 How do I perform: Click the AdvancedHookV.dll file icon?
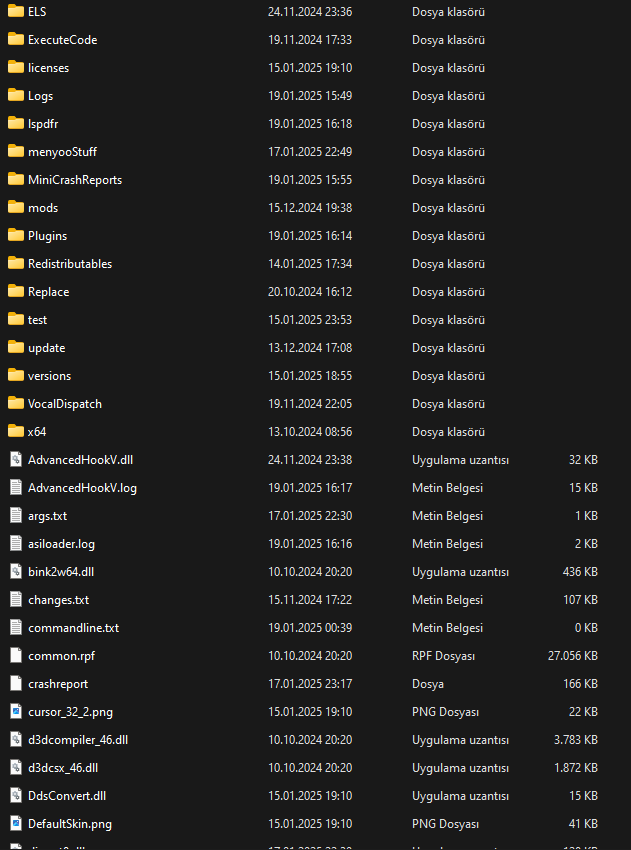[x=15, y=460]
